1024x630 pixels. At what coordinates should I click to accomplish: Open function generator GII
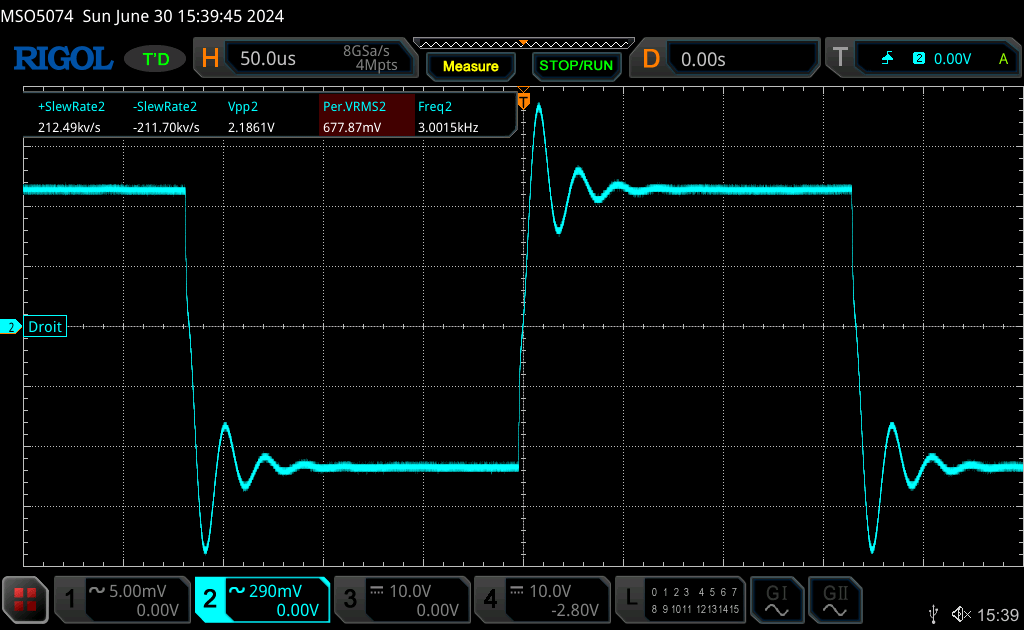click(x=835, y=600)
